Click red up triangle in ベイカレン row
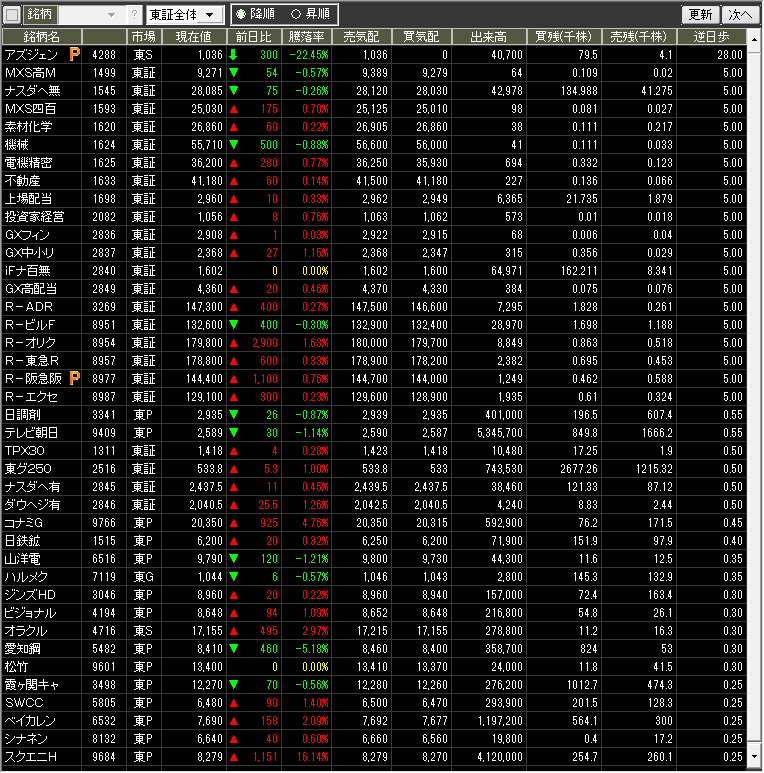Screen dimensions: 764x773 (234, 720)
